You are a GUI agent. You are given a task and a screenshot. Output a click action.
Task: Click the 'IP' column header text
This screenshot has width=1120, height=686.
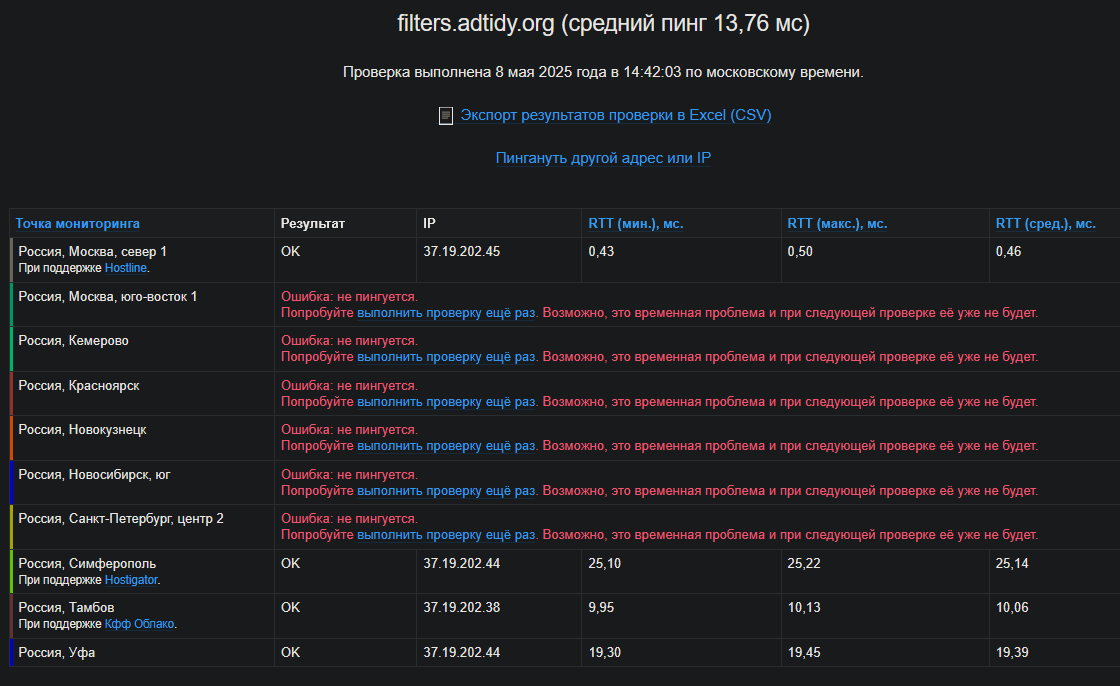pyautogui.click(x=429, y=224)
